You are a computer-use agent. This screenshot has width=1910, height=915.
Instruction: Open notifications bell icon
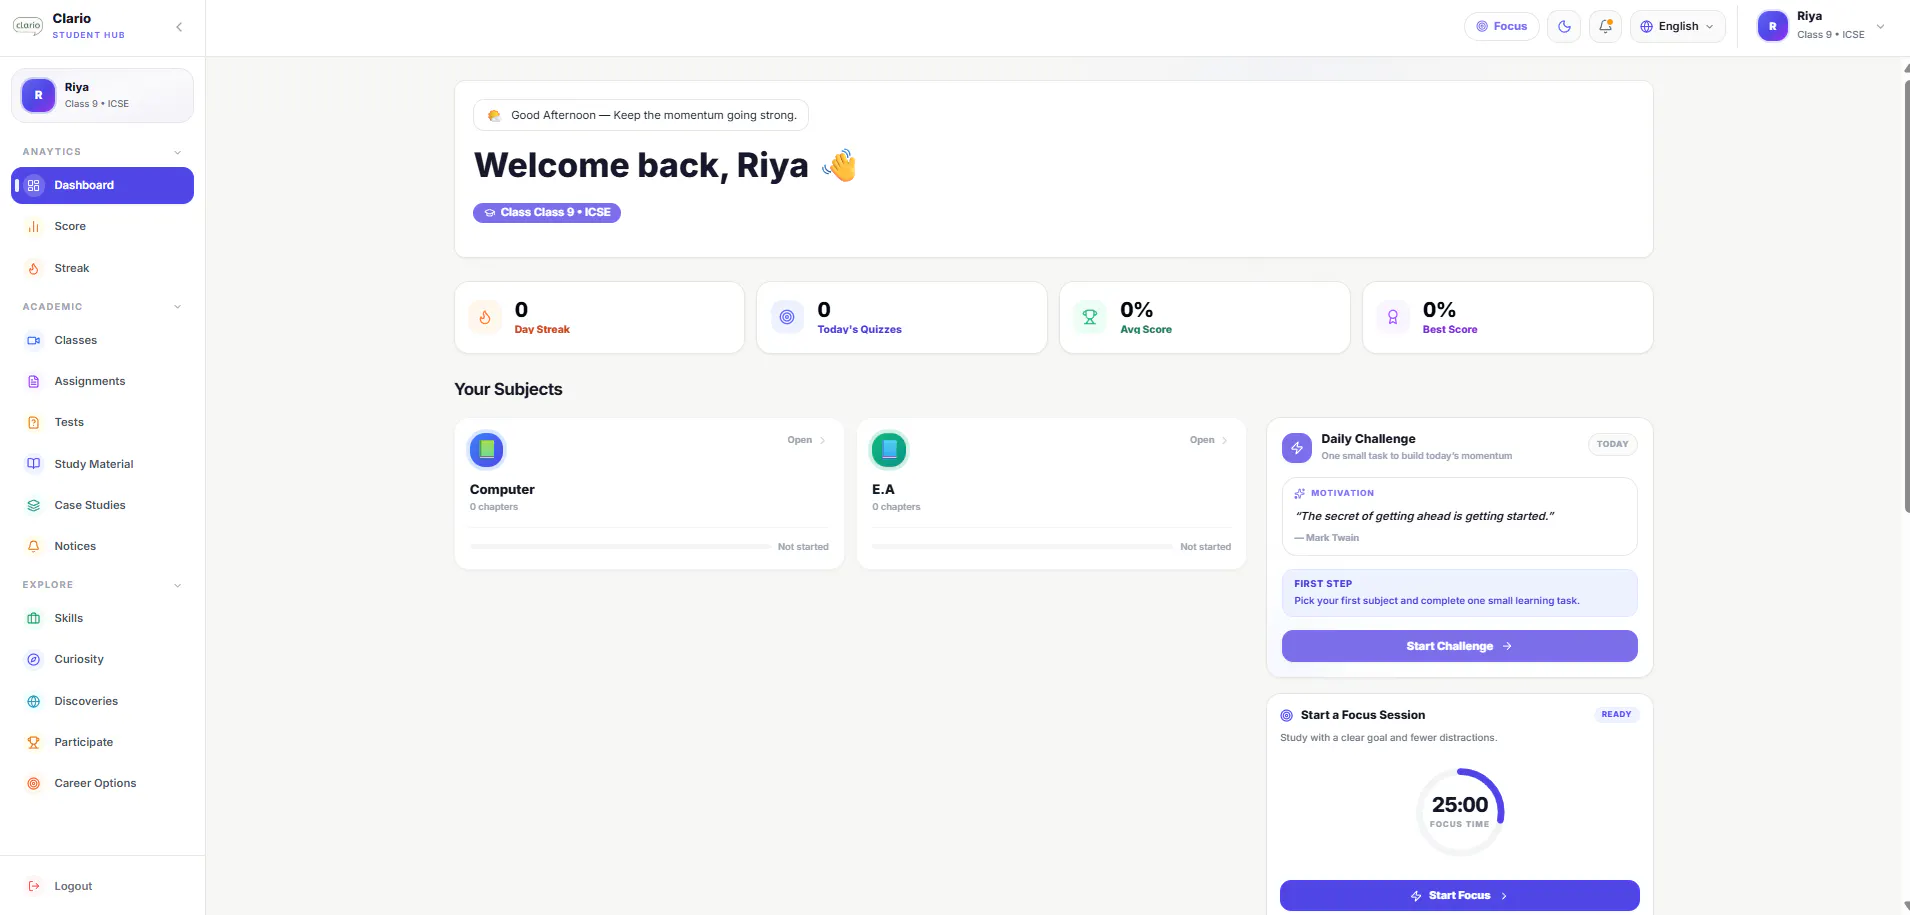pyautogui.click(x=1605, y=26)
